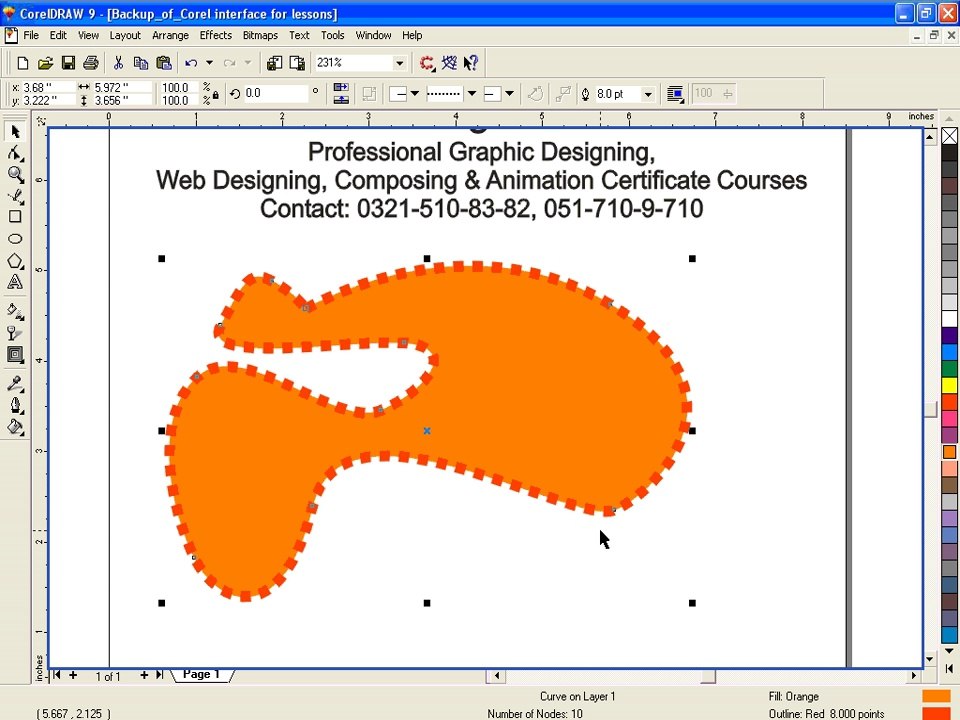Switch to the Page 1 tab
The height and width of the screenshot is (720, 960).
201,675
